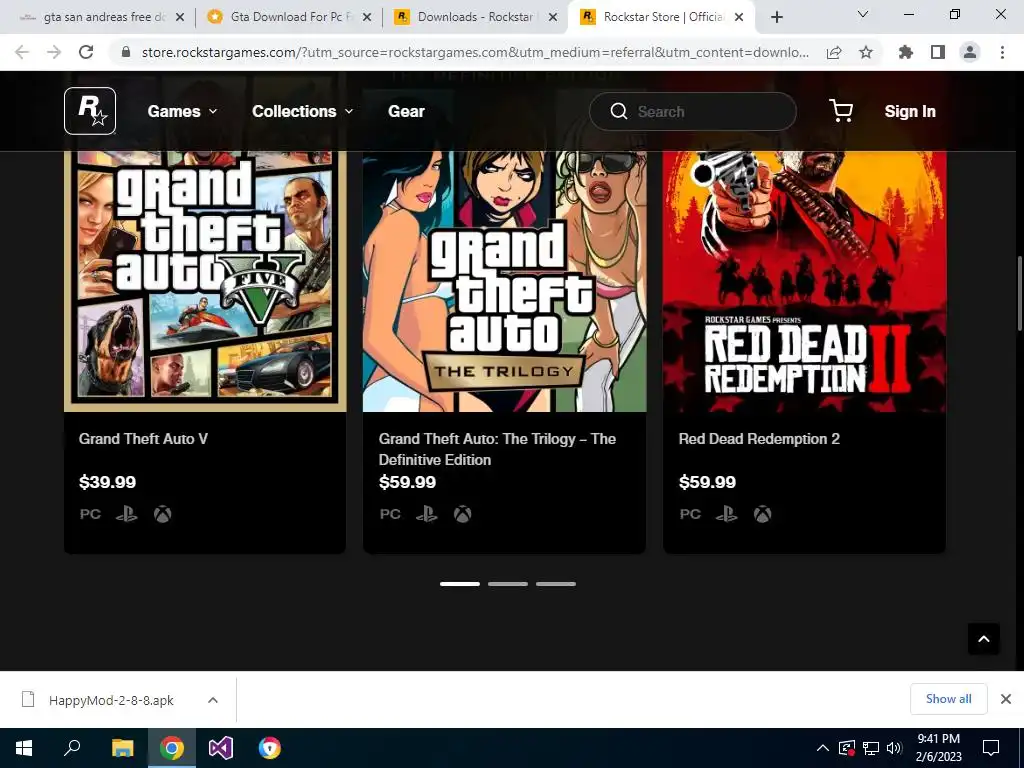
Task: Click the page vertical scrollbar thumb
Action: point(1019,293)
